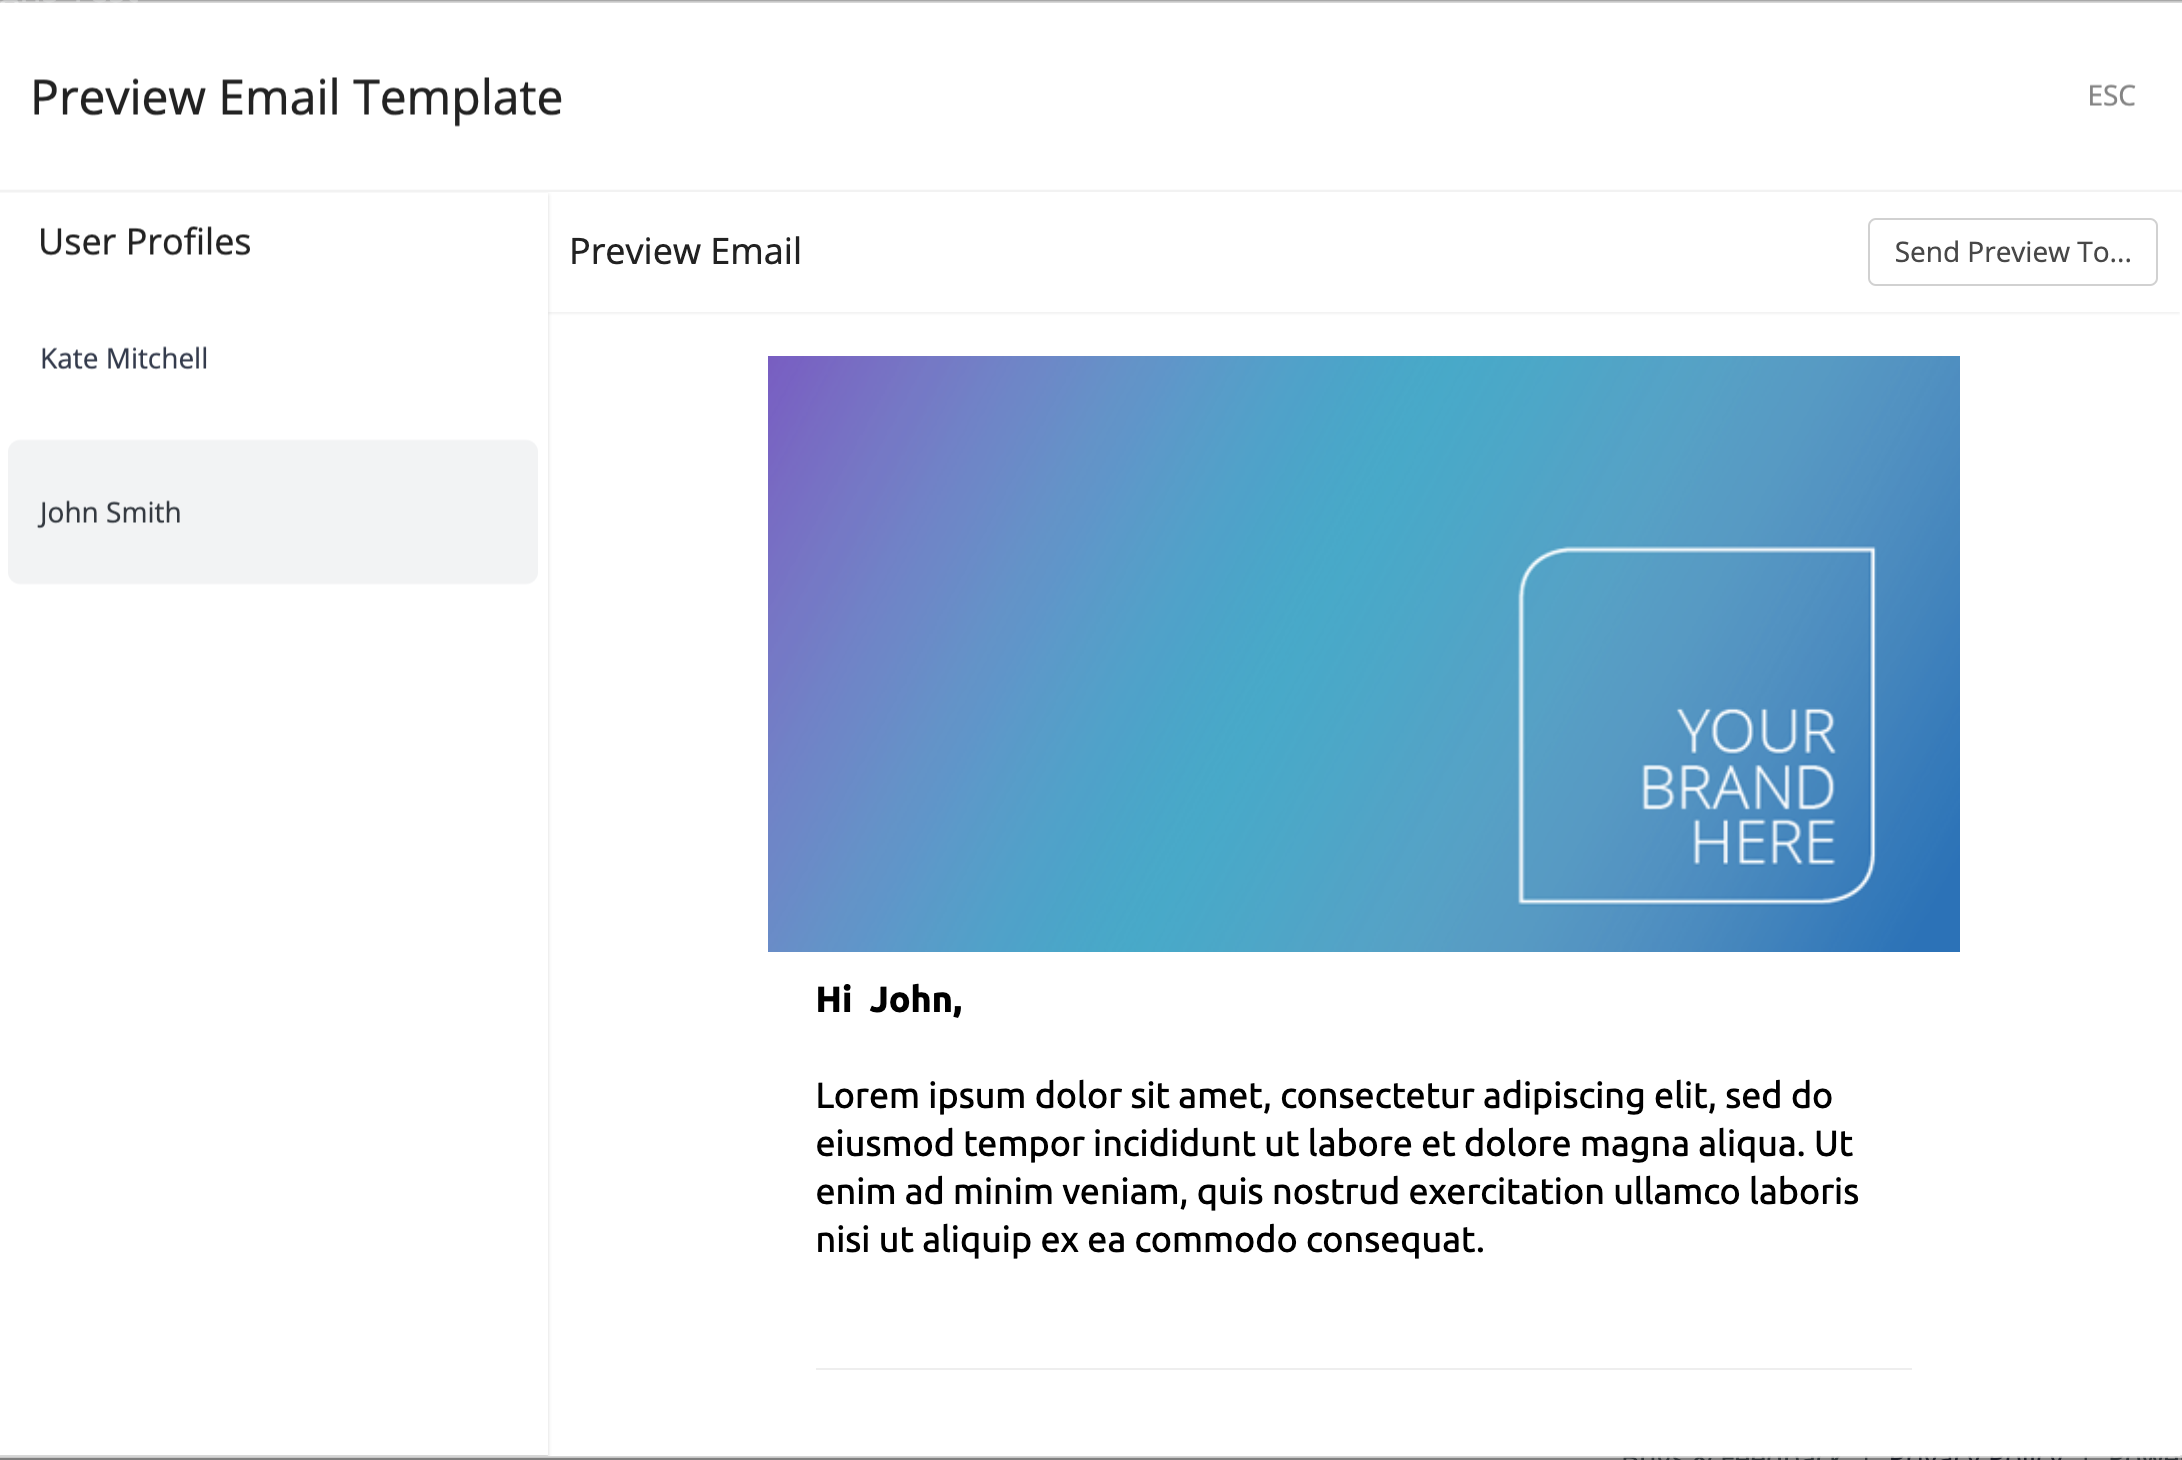Click the word BRAND in the logo
The width and height of the screenshot is (2182, 1460).
(1738, 788)
